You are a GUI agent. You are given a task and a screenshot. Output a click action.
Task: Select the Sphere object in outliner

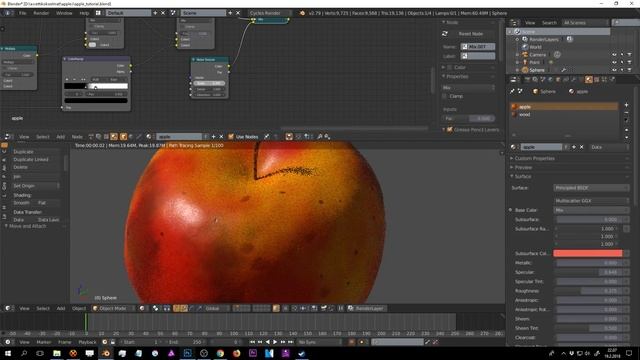pyautogui.click(x=537, y=70)
